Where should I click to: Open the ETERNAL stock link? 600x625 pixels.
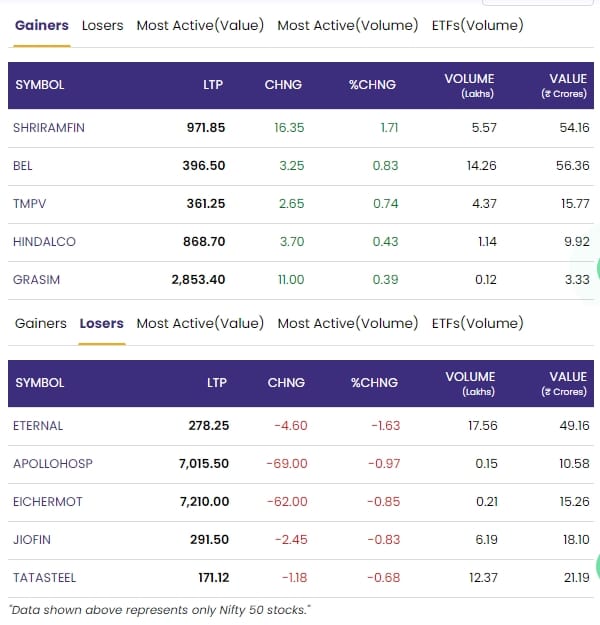click(39, 426)
